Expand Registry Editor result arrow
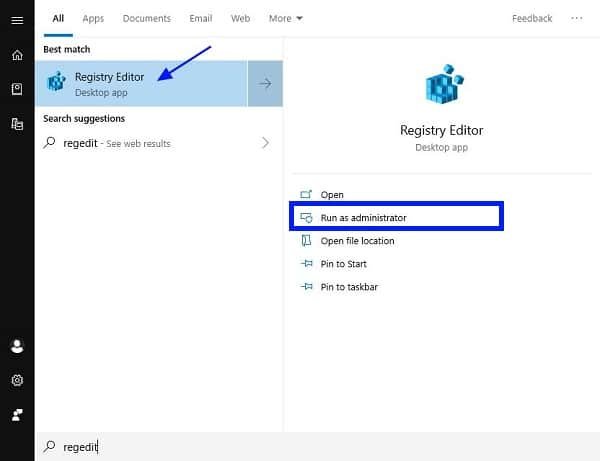The height and width of the screenshot is (461, 600). (265, 83)
